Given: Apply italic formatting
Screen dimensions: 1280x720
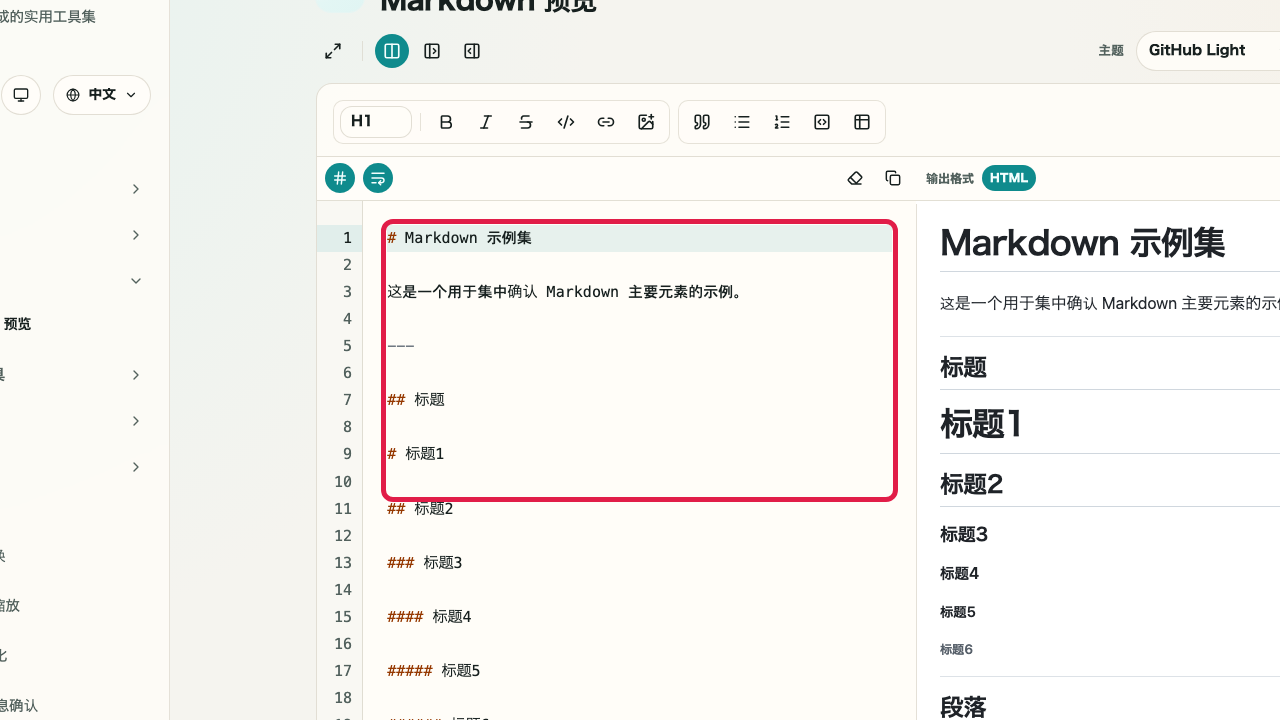Looking at the screenshot, I should pos(486,122).
